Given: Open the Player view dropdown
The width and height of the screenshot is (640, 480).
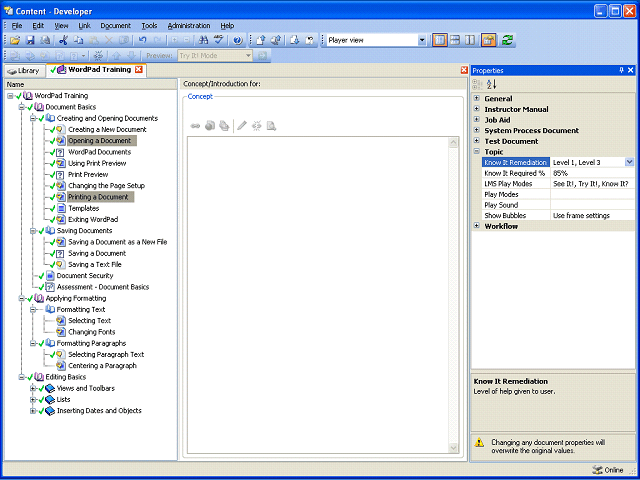Looking at the screenshot, I should 422,40.
